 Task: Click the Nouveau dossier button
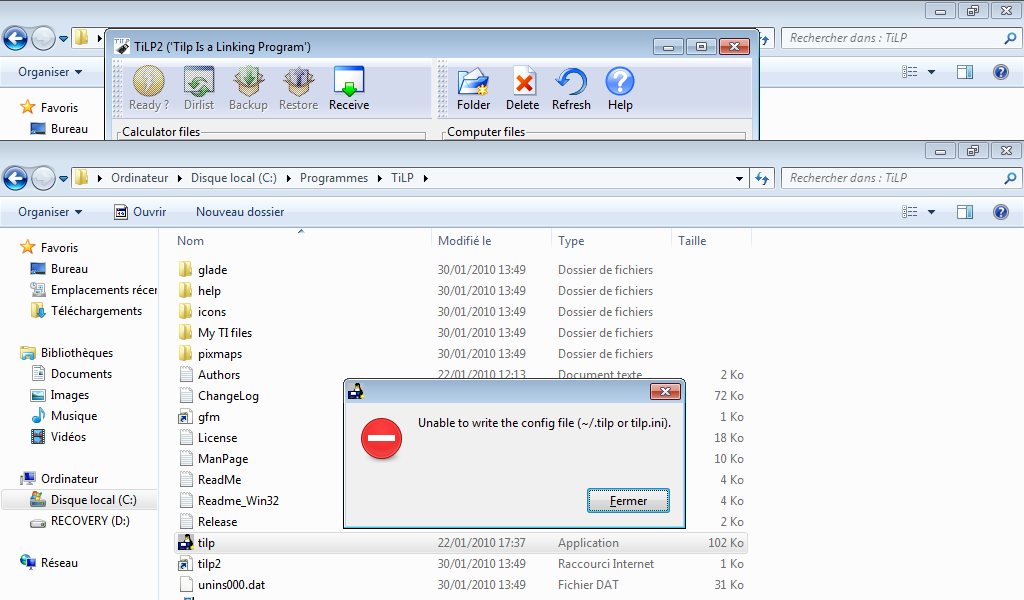click(x=240, y=212)
